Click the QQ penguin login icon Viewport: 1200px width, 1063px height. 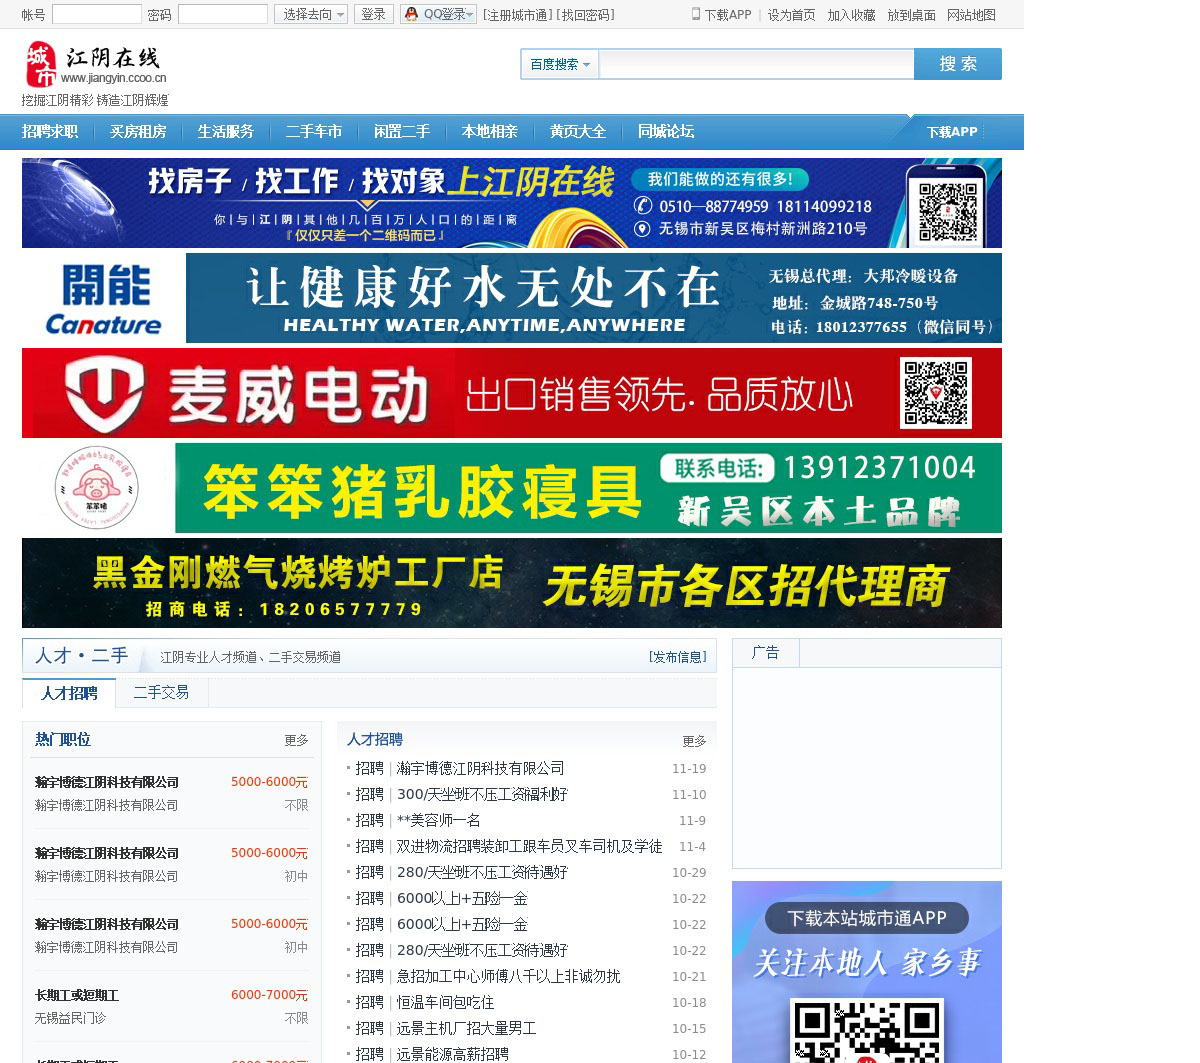pyautogui.click(x=411, y=14)
